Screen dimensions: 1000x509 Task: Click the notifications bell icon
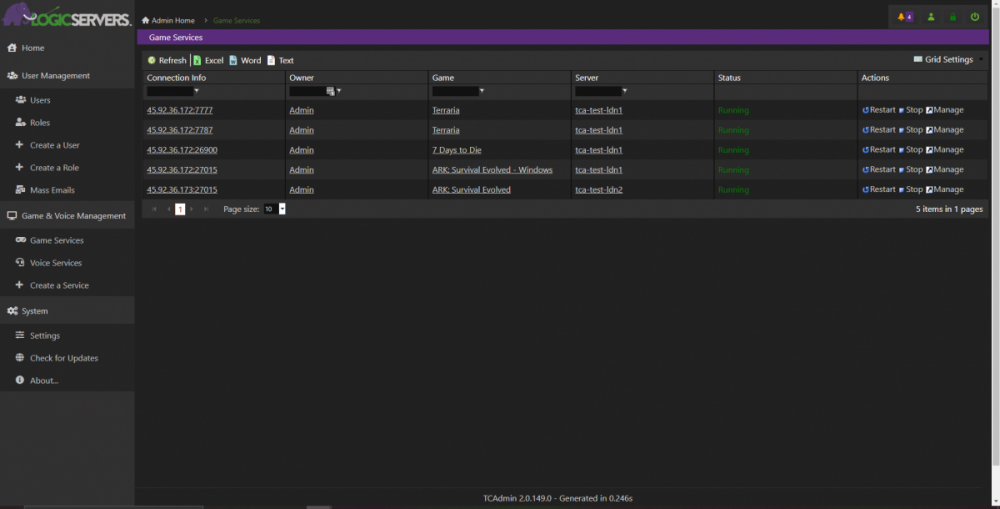click(903, 17)
